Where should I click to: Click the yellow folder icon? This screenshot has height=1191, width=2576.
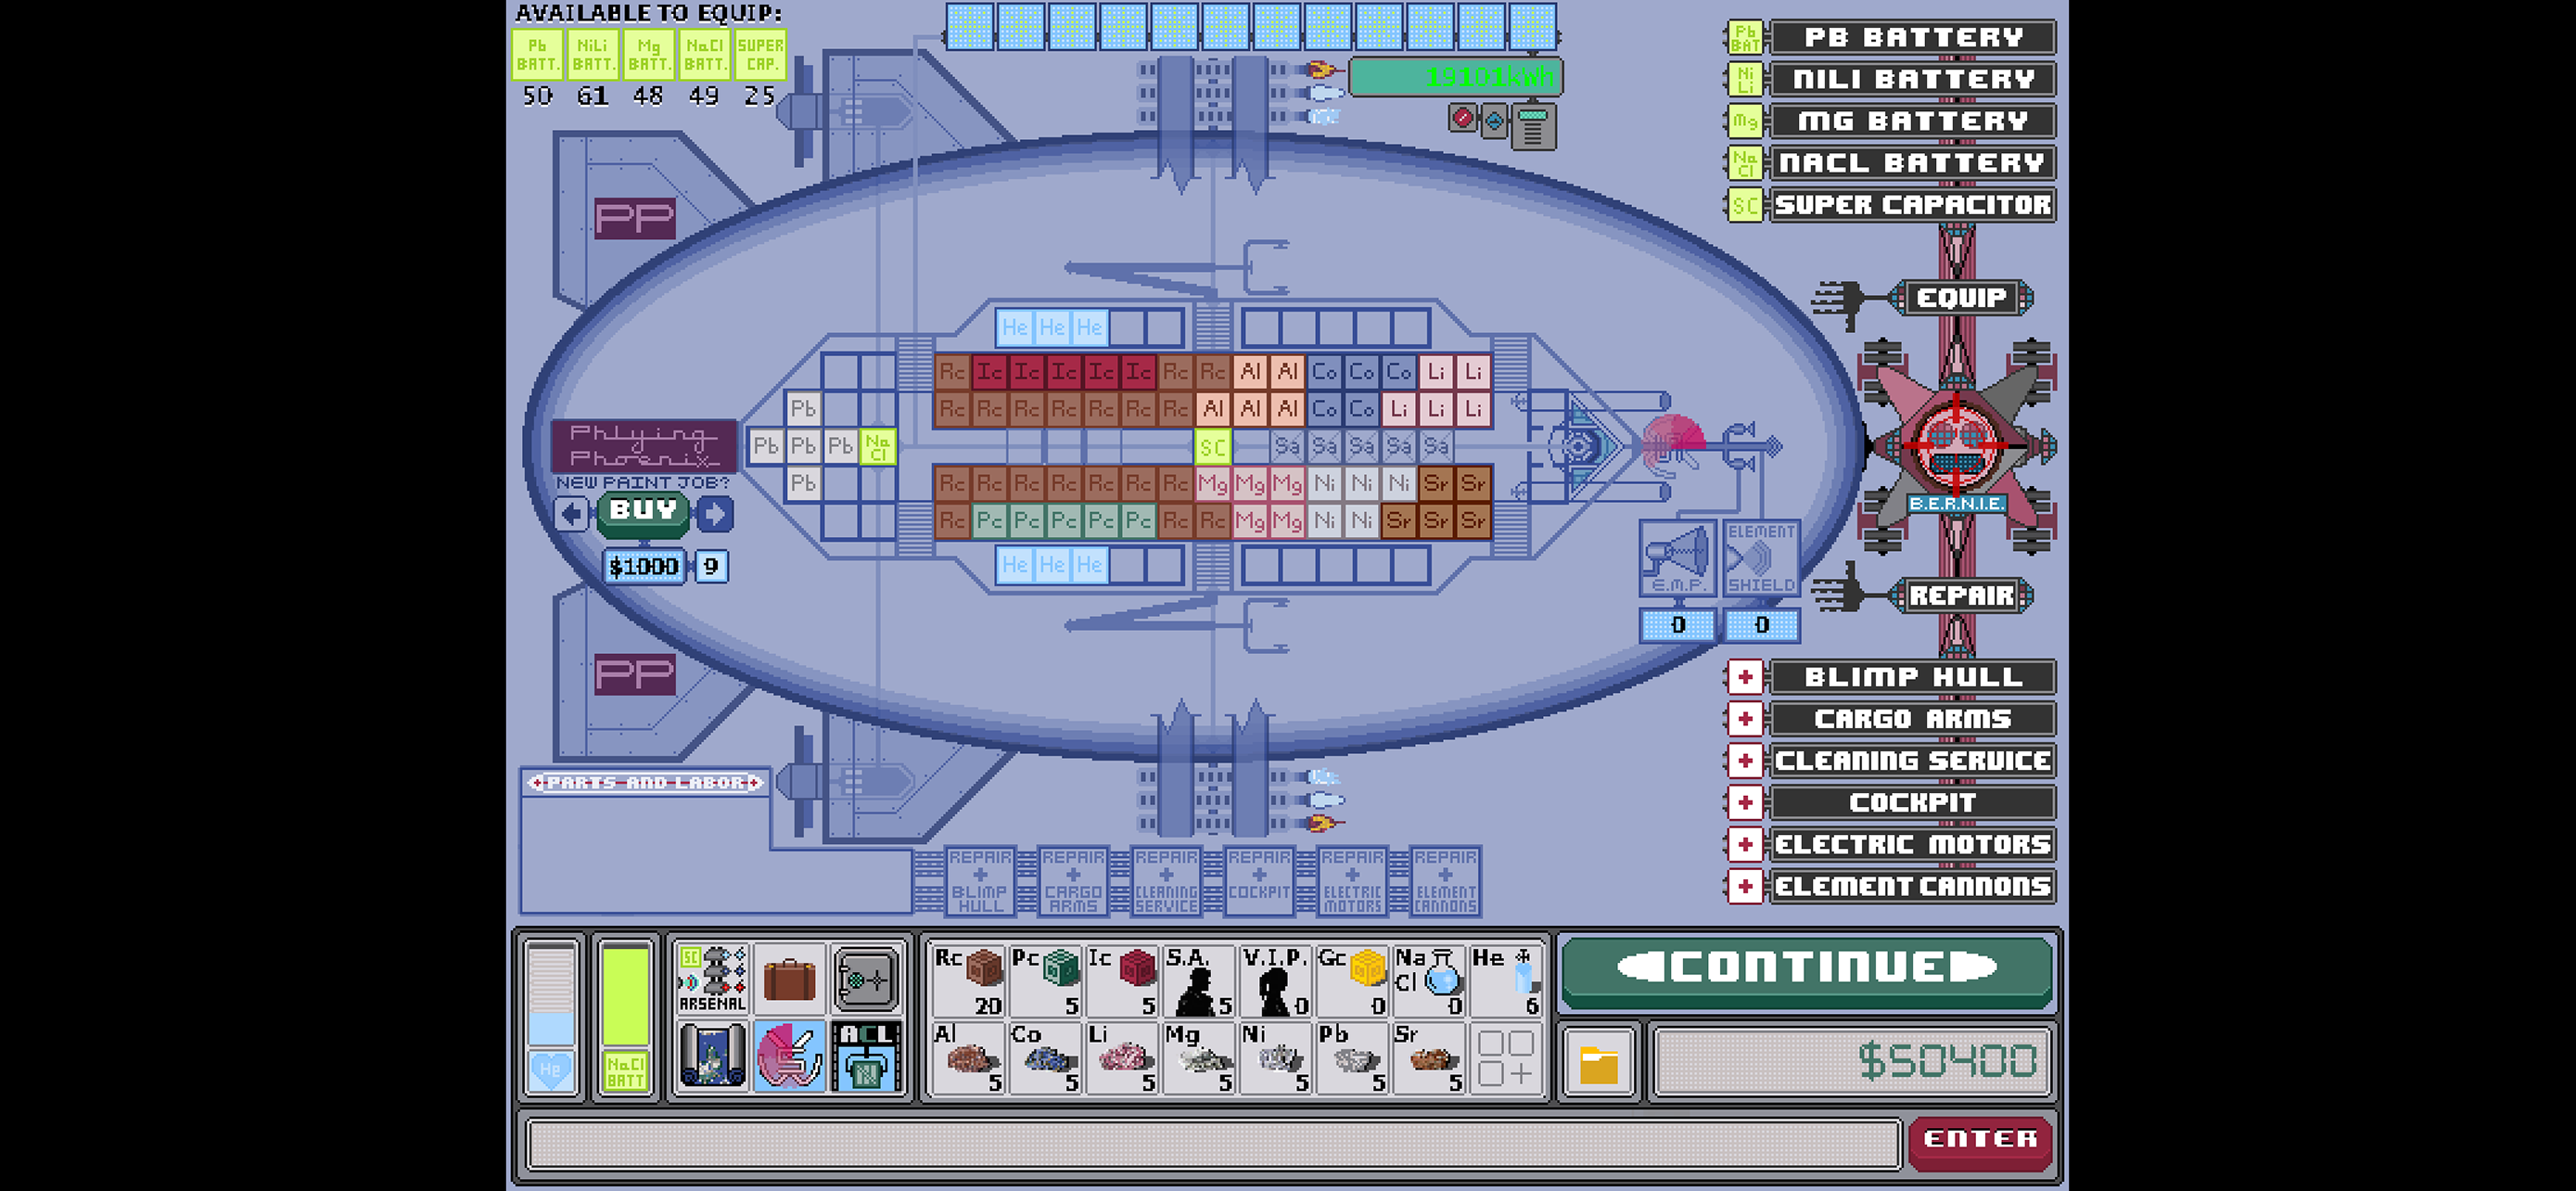click(x=1598, y=1063)
